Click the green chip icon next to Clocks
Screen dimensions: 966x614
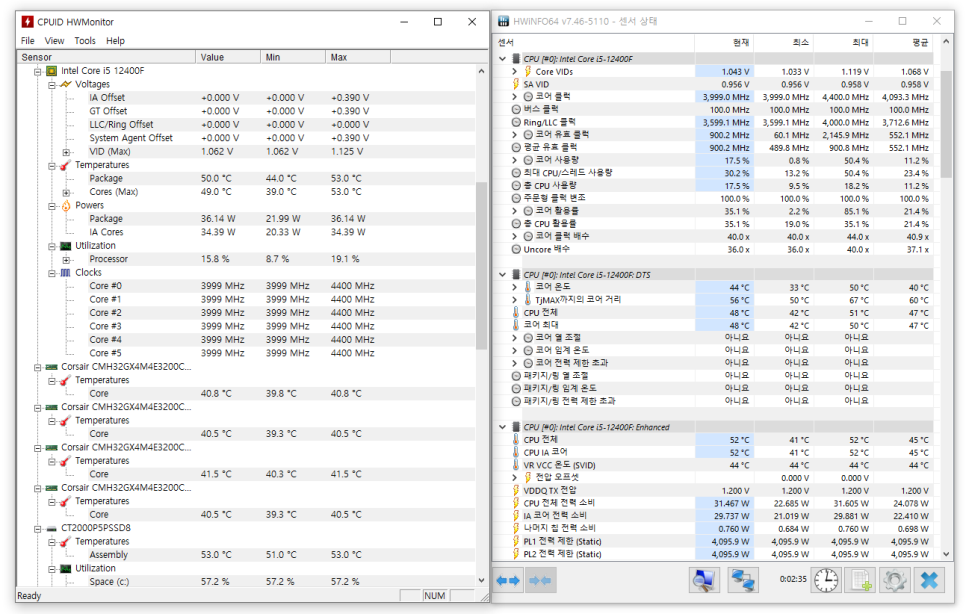66,272
